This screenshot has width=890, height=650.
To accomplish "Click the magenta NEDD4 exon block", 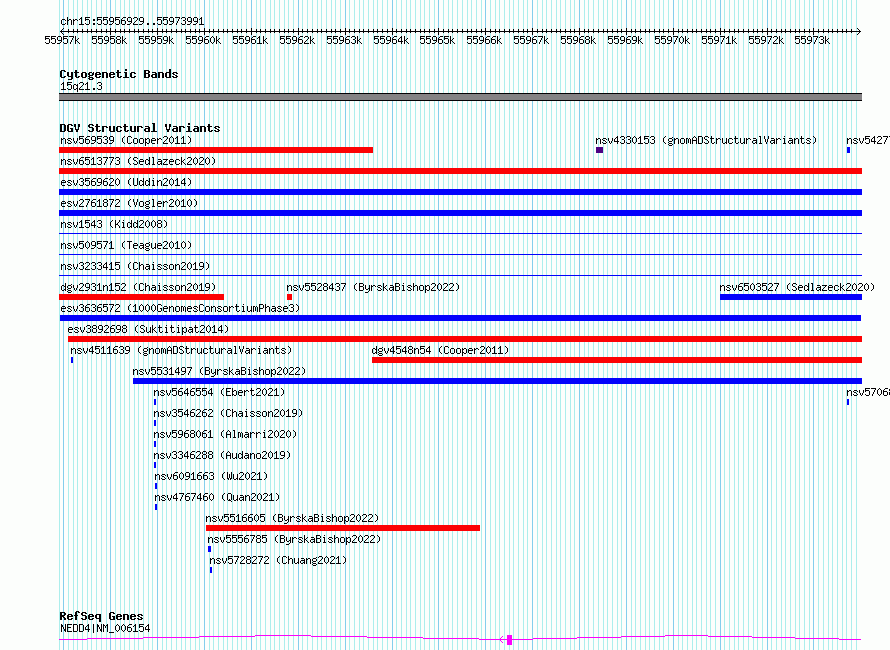I will (509, 640).
